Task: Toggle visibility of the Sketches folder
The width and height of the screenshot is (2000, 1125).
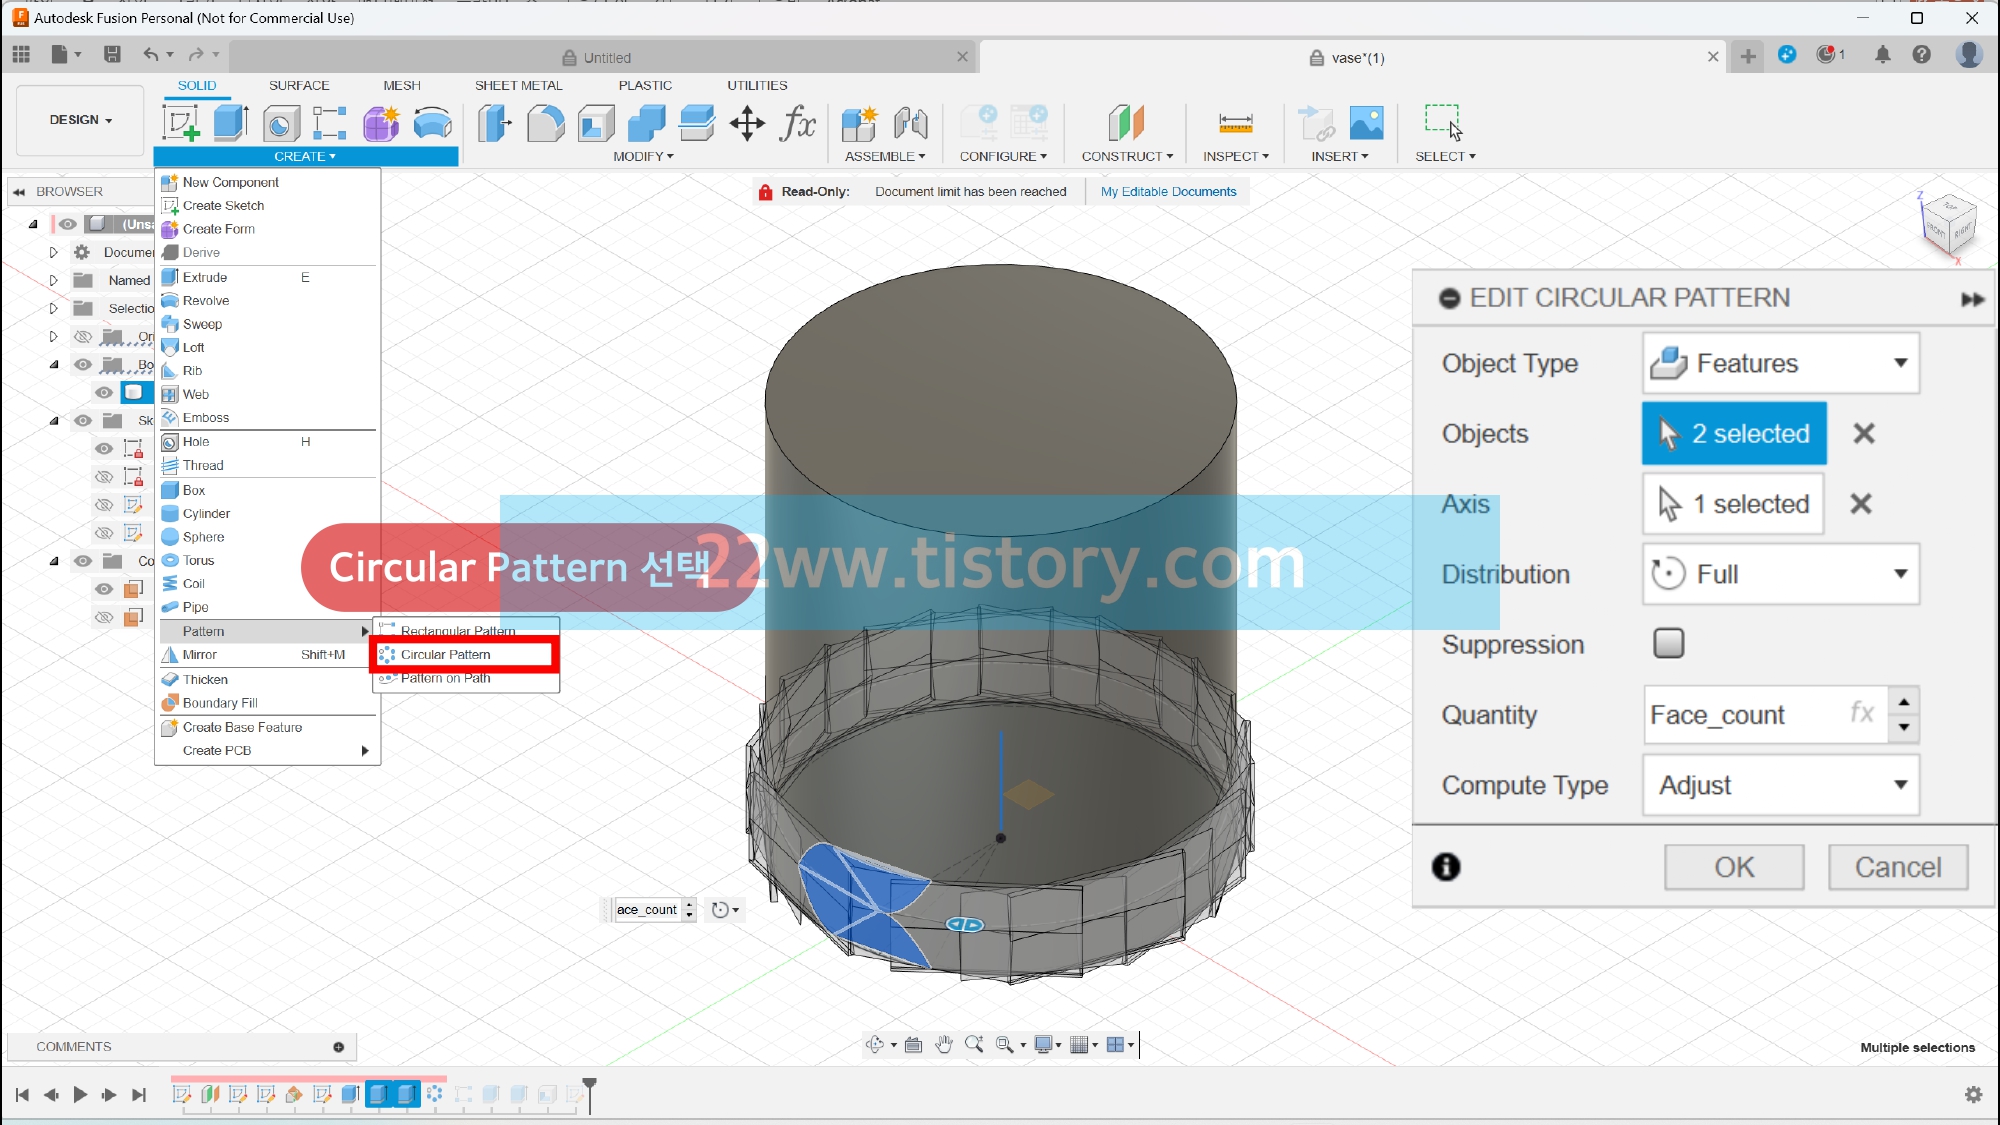Action: click(x=83, y=421)
